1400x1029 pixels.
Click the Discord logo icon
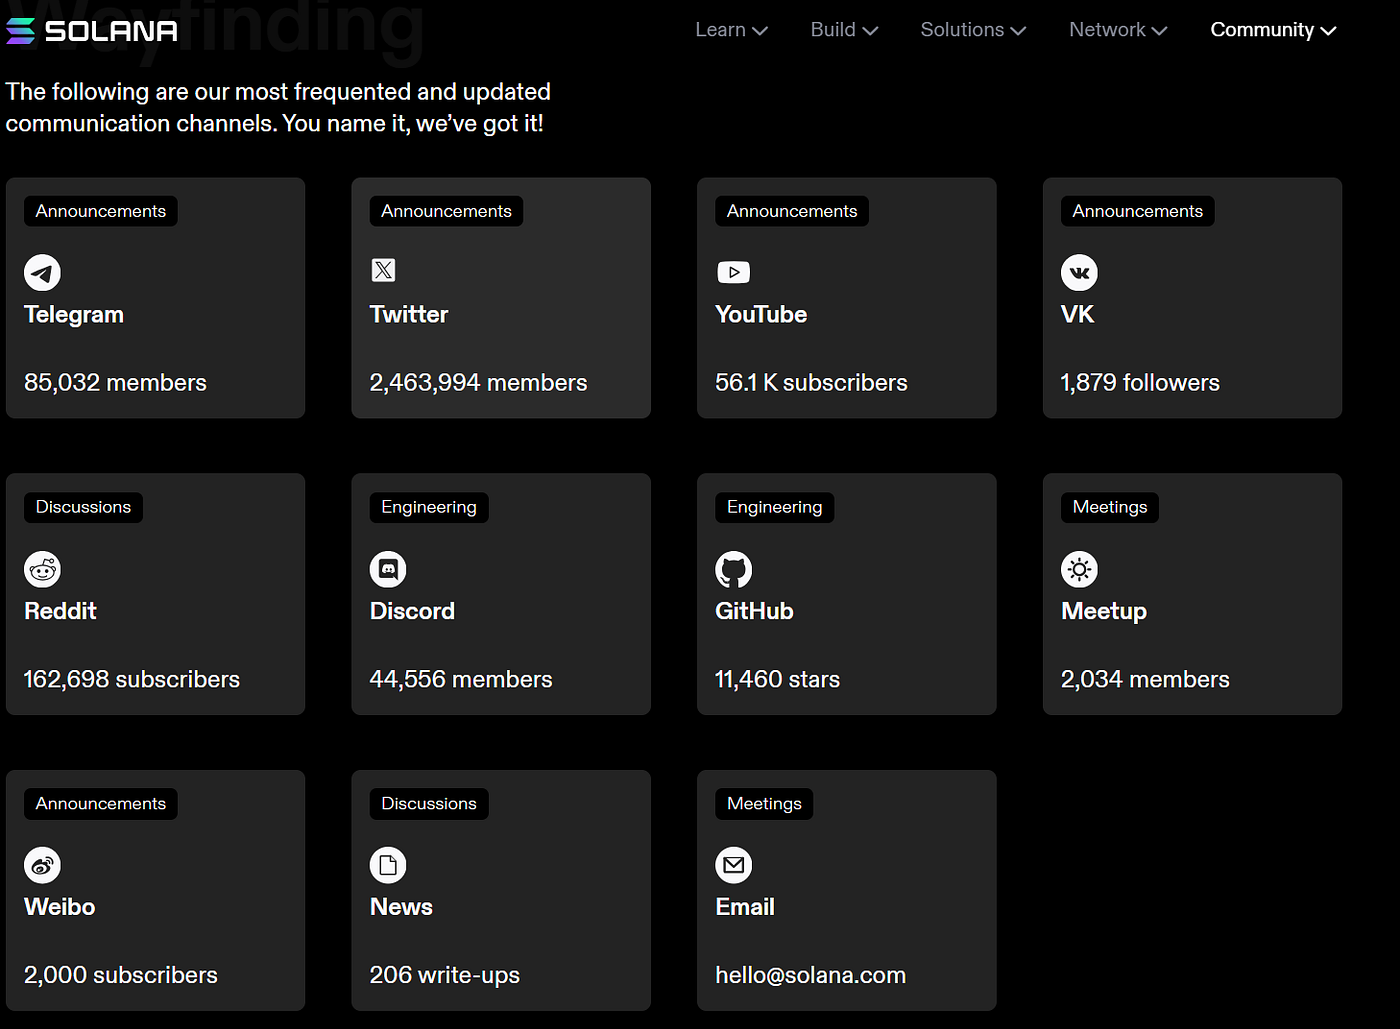coord(388,569)
